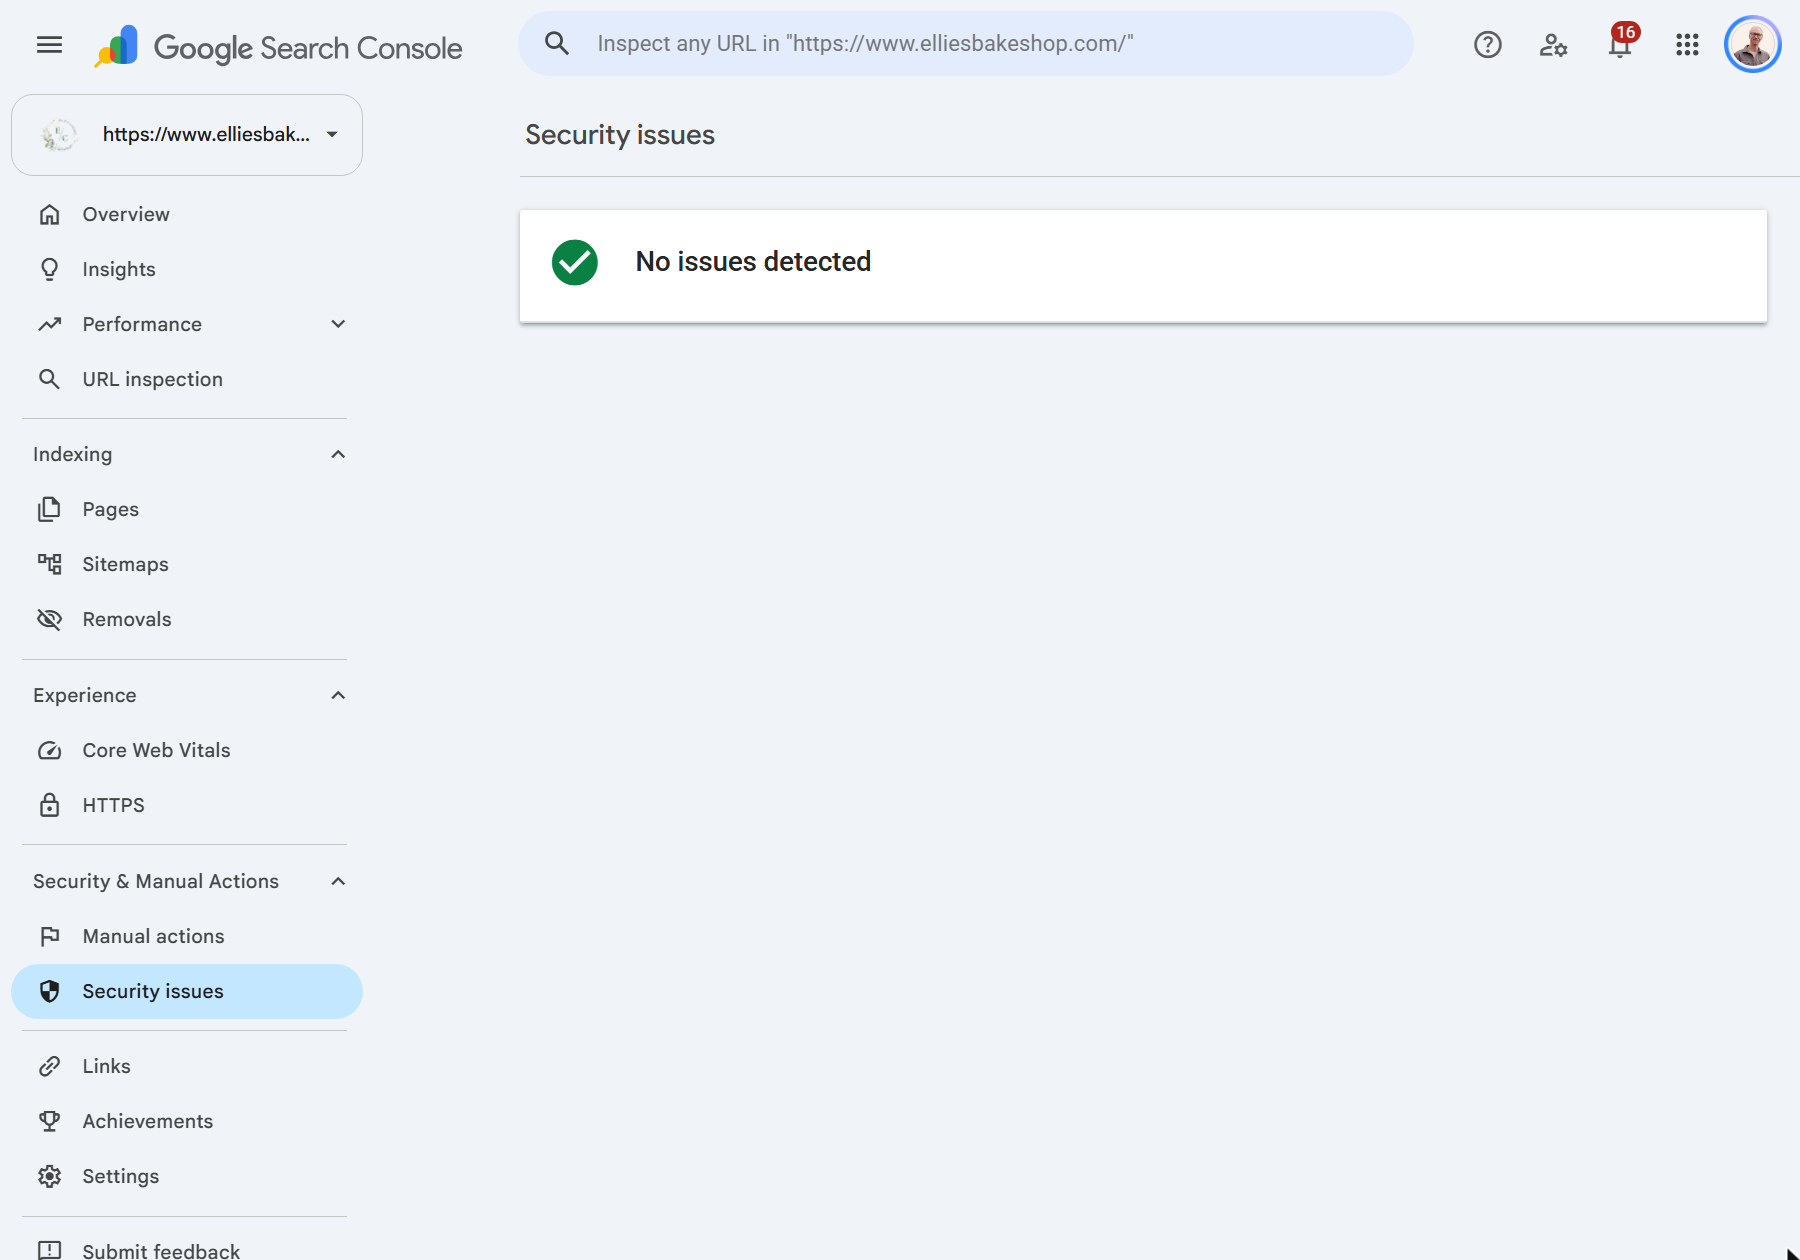This screenshot has height=1260, width=1800.
Task: Click the HTTPS padlock icon
Action: coord(49,806)
